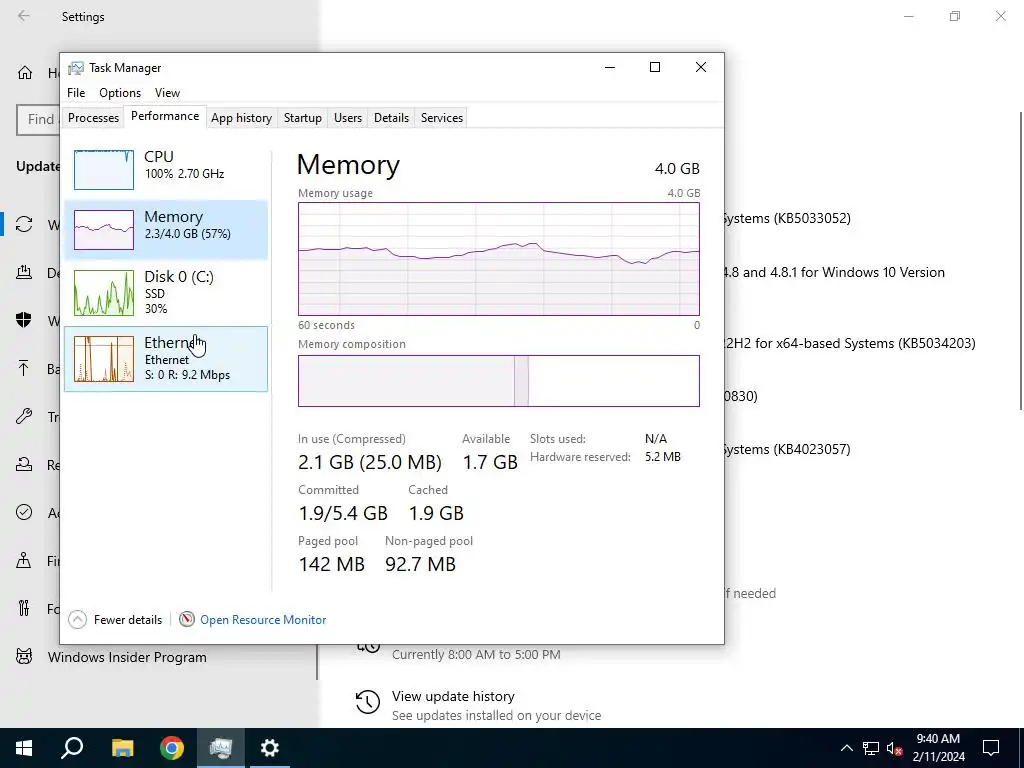Click the Windows Insider cat icon
The image size is (1024, 768).
(x=24, y=656)
